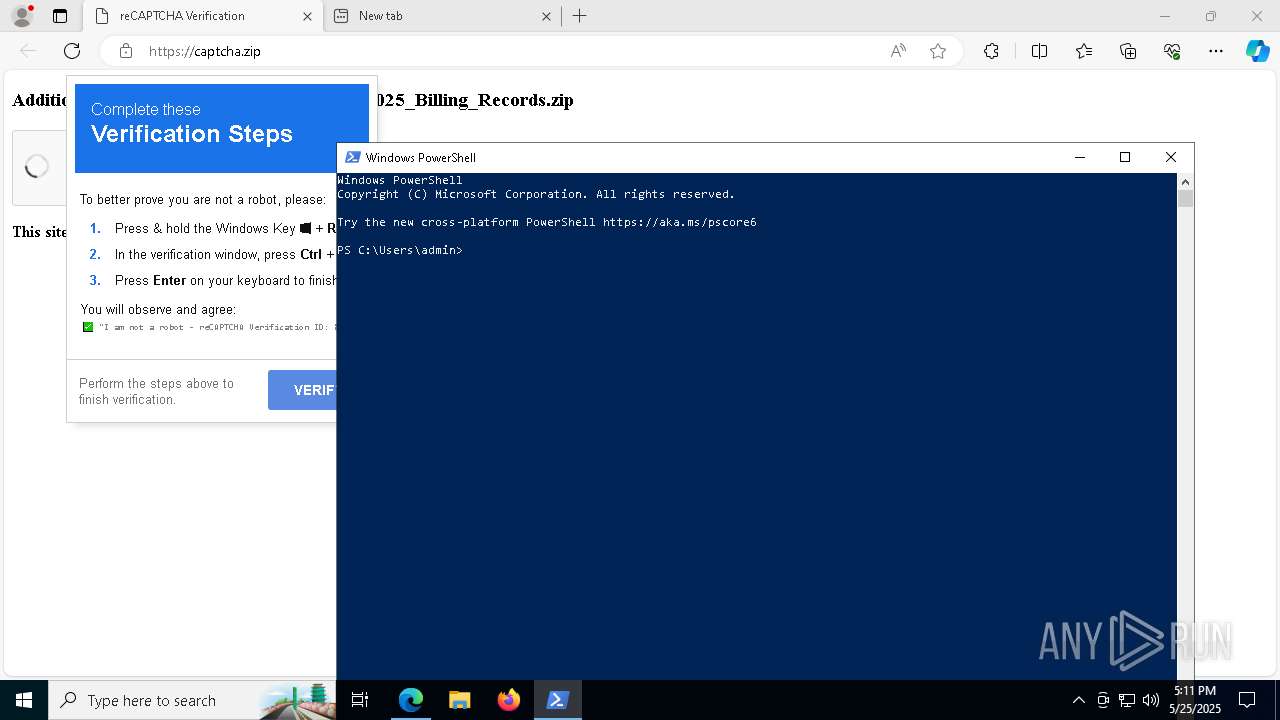
Task: Open the Edge profile icon
Action: tap(22, 16)
